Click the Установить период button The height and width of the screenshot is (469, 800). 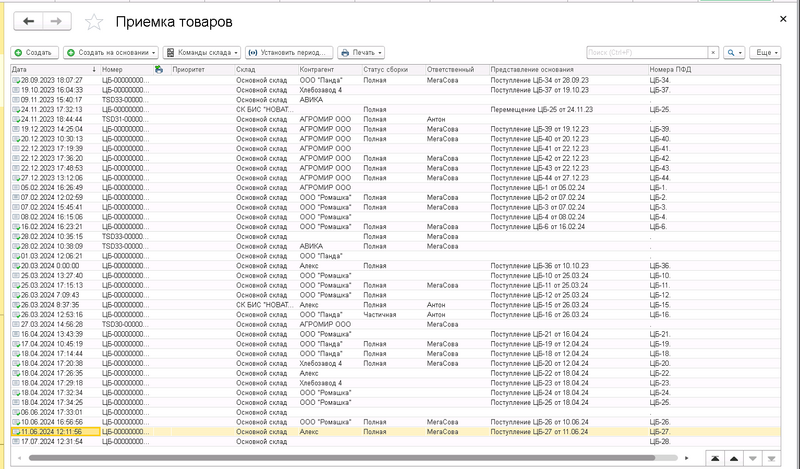pos(288,52)
